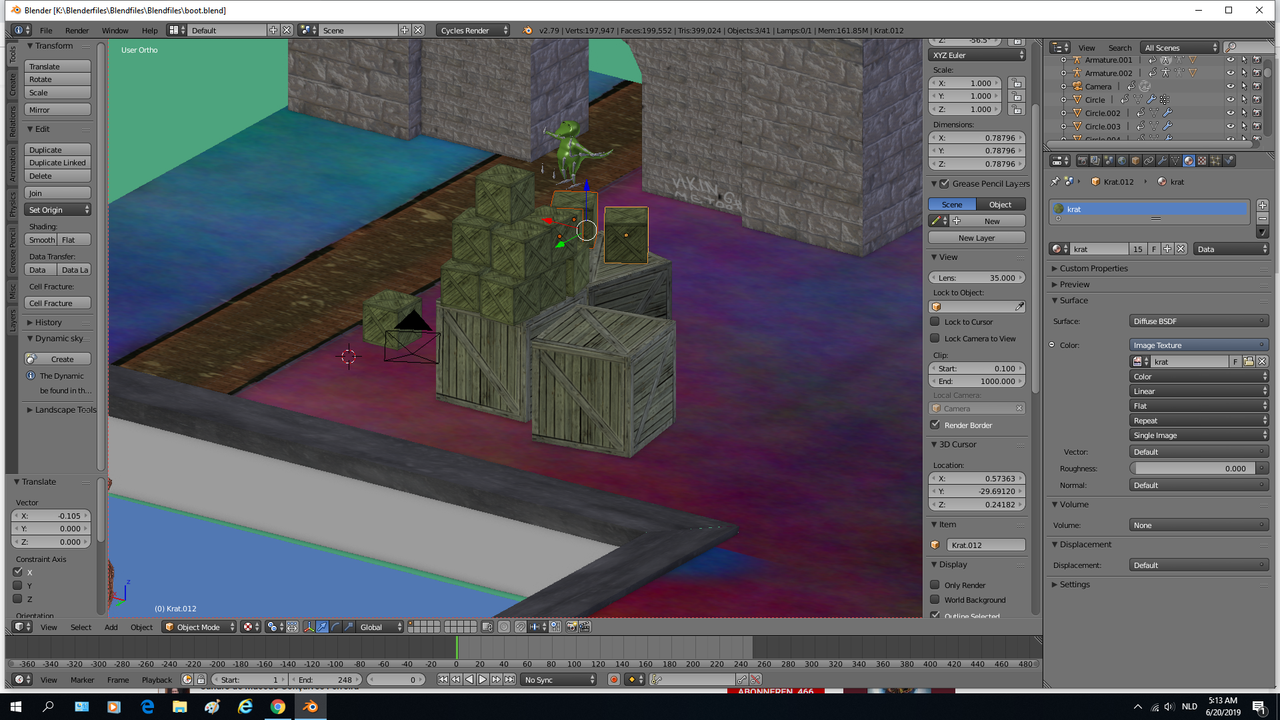Open the Particles properties tab
Screen dimensions: 1280x720
1215,160
